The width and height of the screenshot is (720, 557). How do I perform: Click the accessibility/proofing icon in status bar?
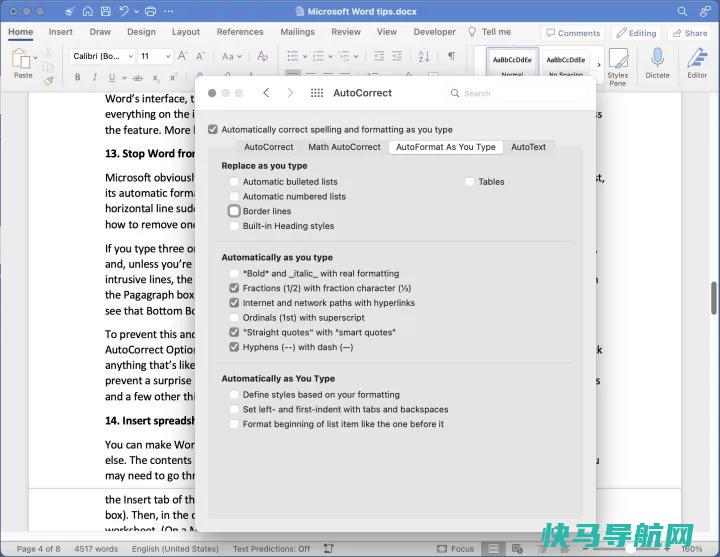coord(329,549)
